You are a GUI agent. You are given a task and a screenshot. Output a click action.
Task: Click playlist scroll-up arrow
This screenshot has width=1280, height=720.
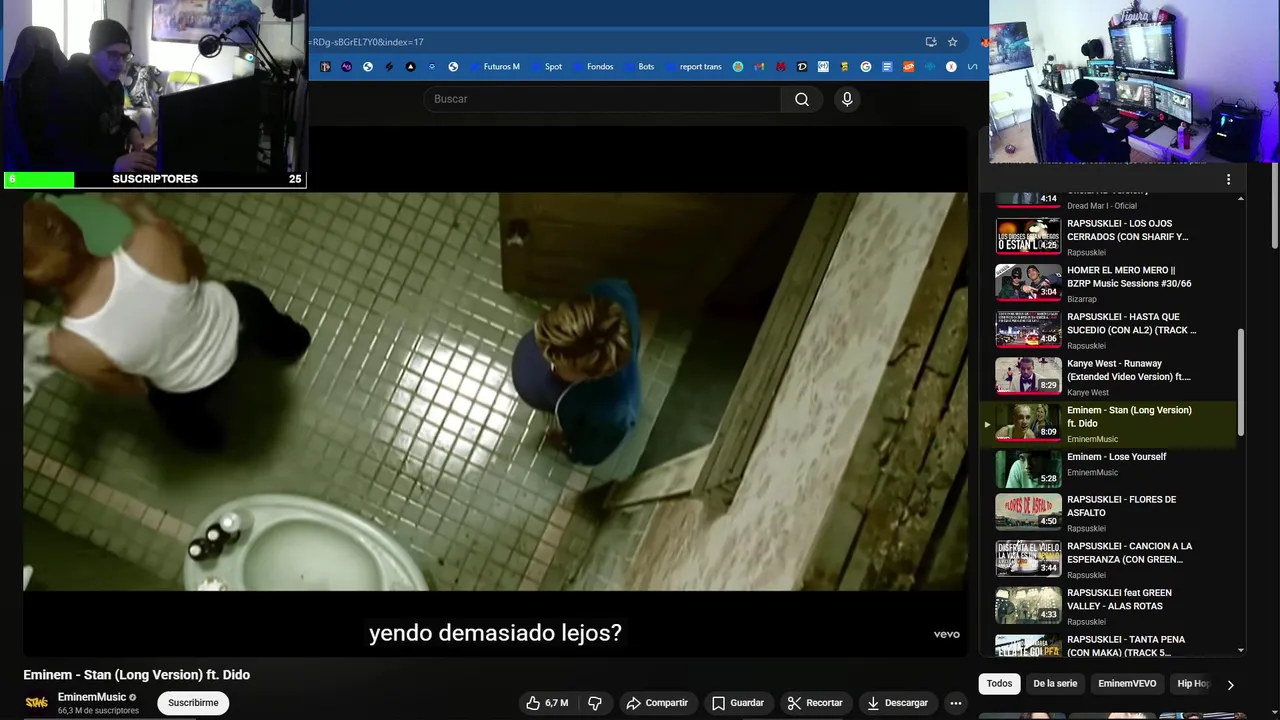[1241, 198]
